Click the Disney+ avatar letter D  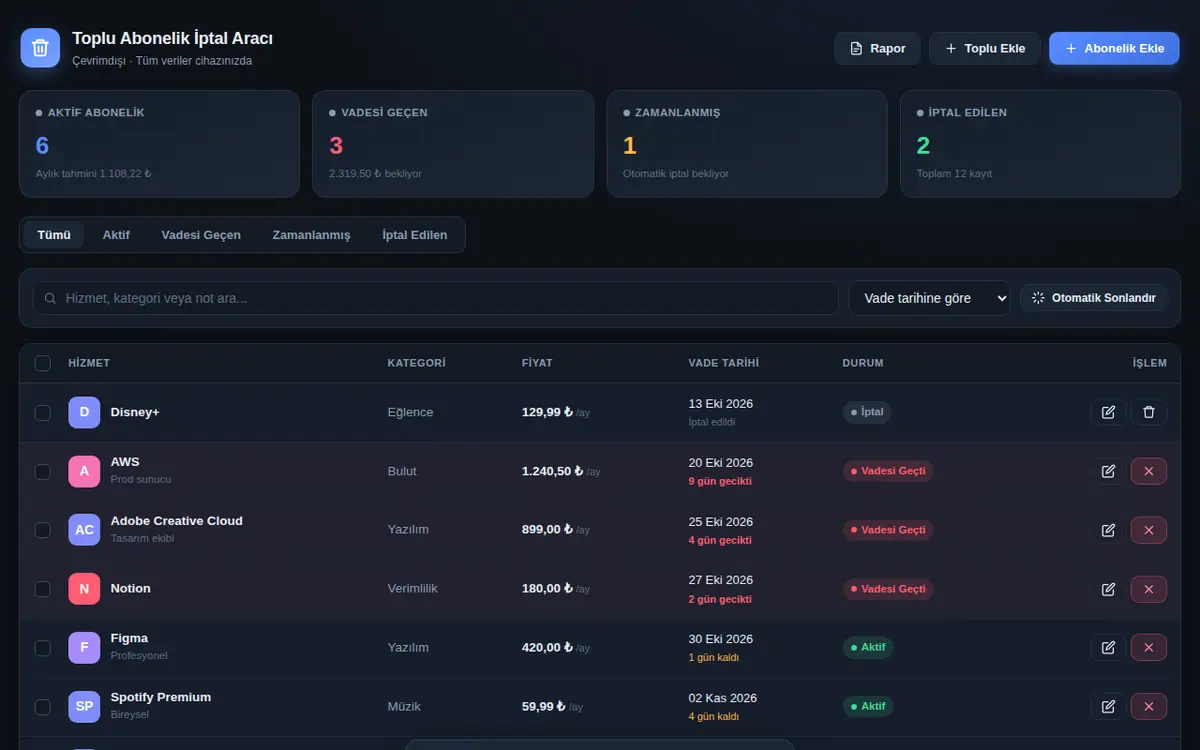coord(84,412)
